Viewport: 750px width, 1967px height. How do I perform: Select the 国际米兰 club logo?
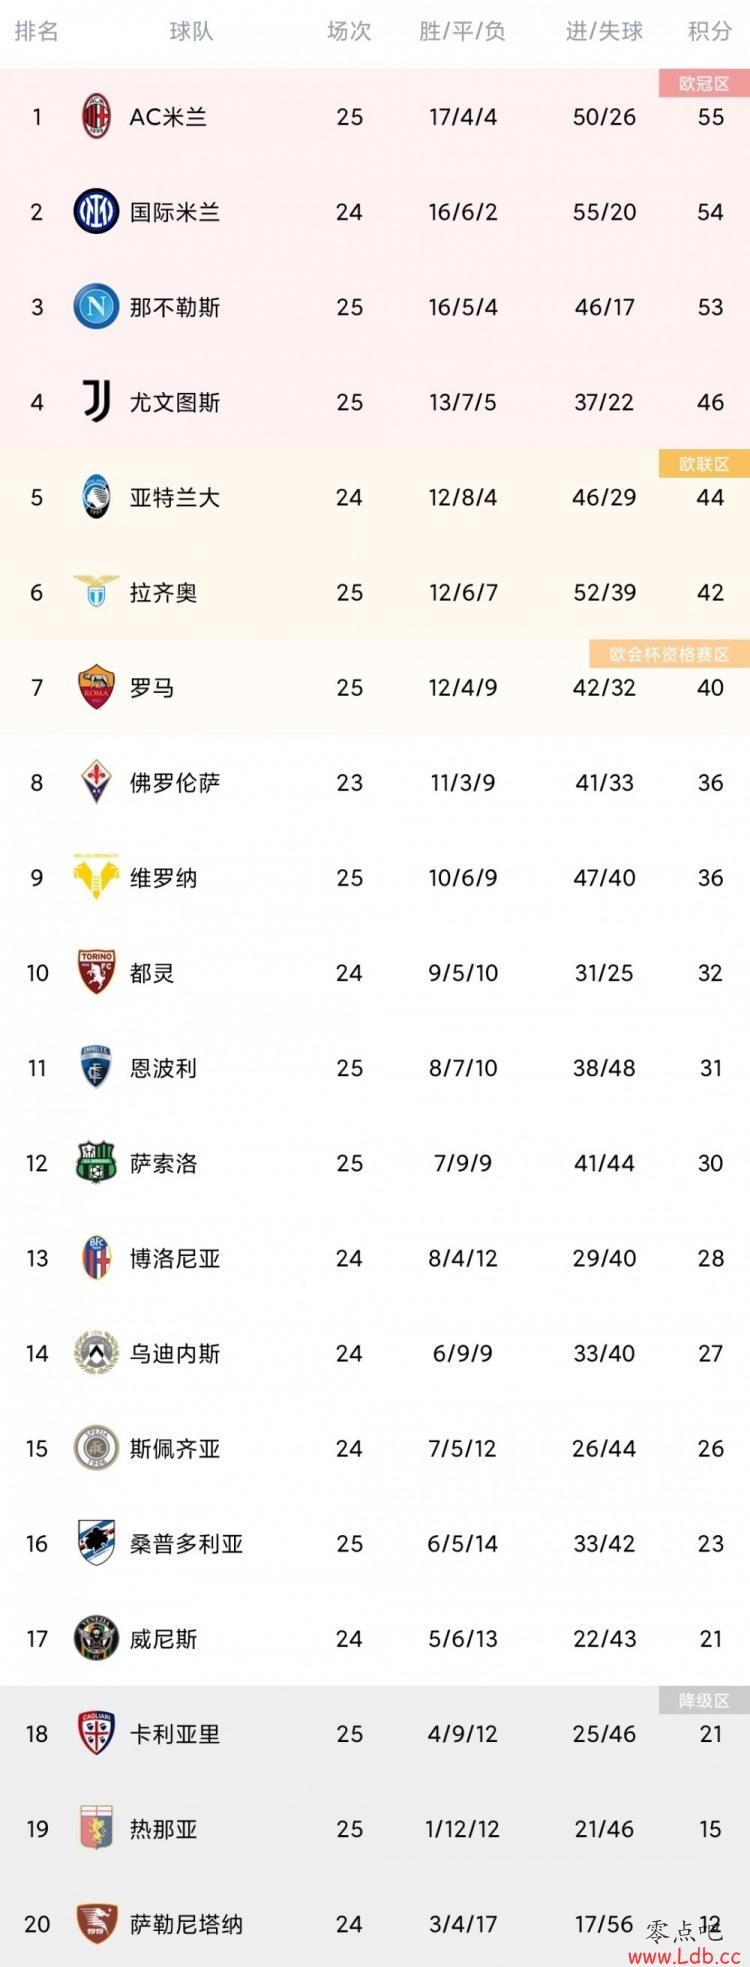[x=96, y=211]
